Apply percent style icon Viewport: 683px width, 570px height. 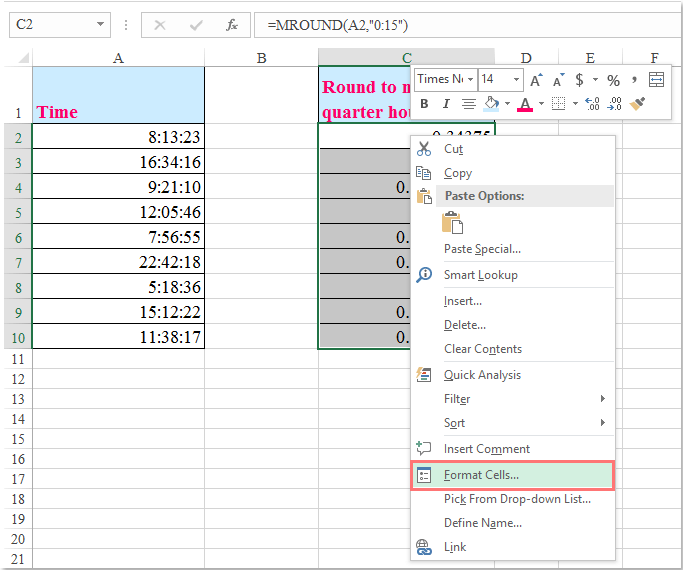tap(613, 80)
